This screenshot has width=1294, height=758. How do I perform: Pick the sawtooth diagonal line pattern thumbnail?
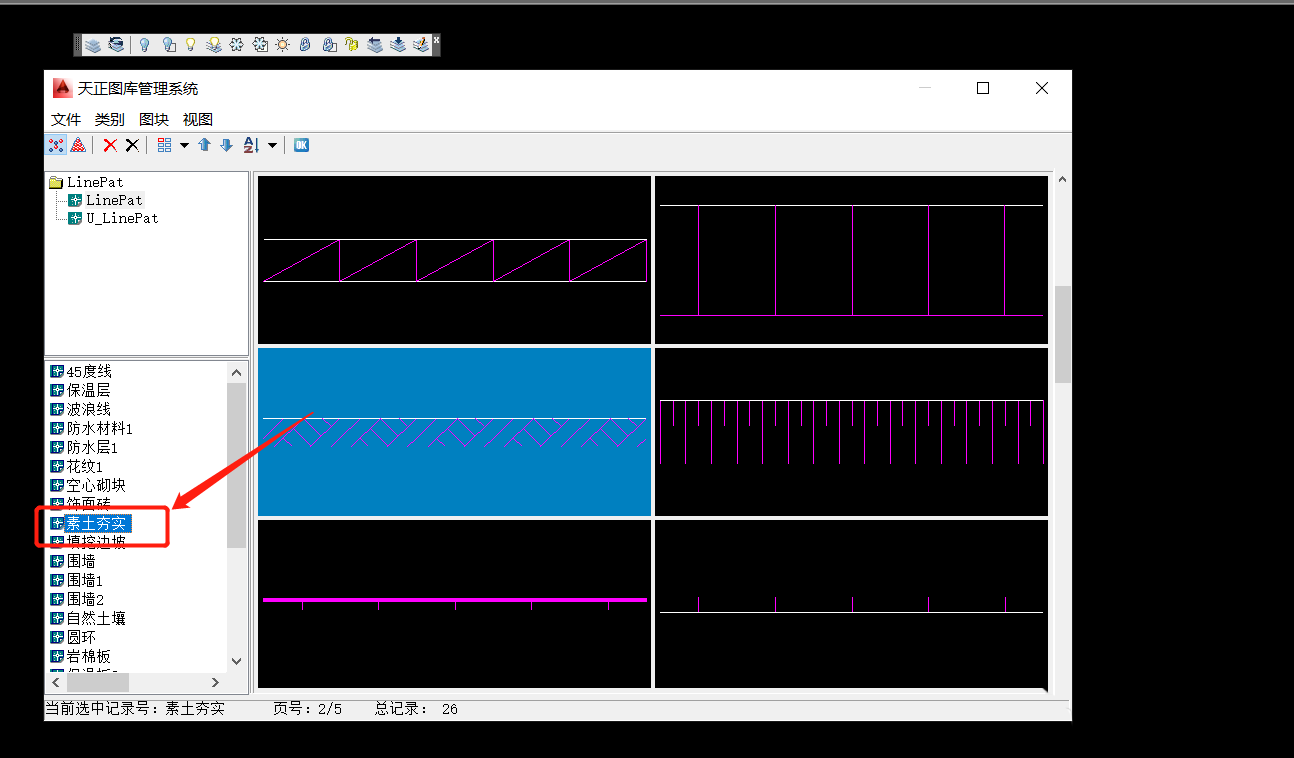pyautogui.click(x=455, y=260)
